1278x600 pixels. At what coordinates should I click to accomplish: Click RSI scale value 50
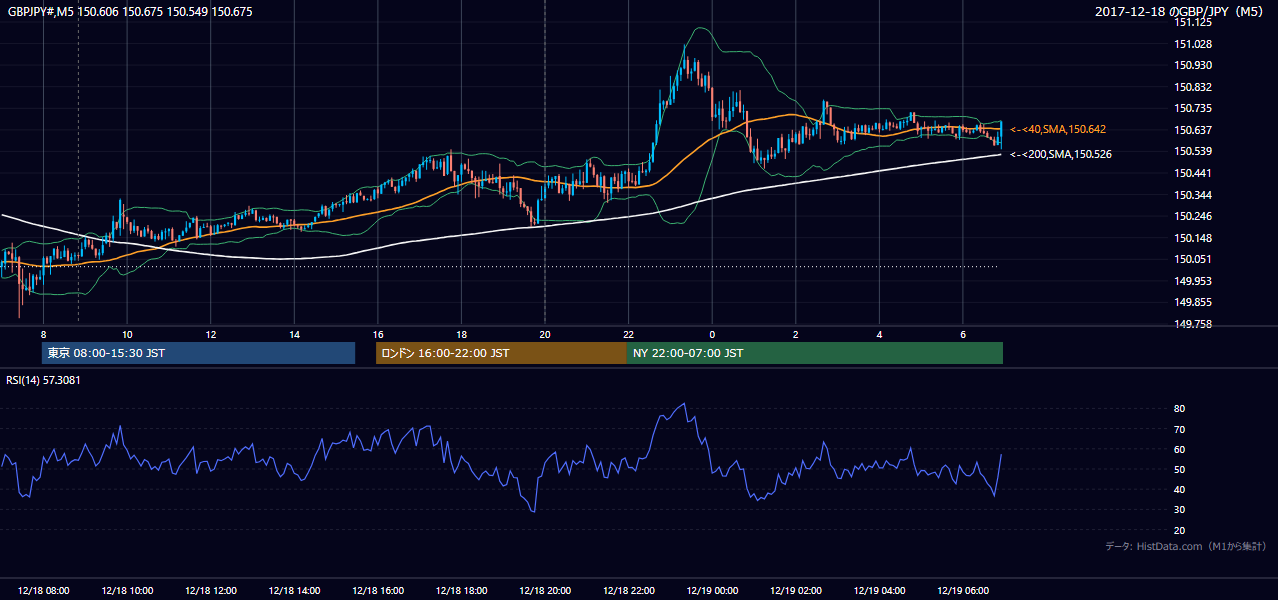1179,469
